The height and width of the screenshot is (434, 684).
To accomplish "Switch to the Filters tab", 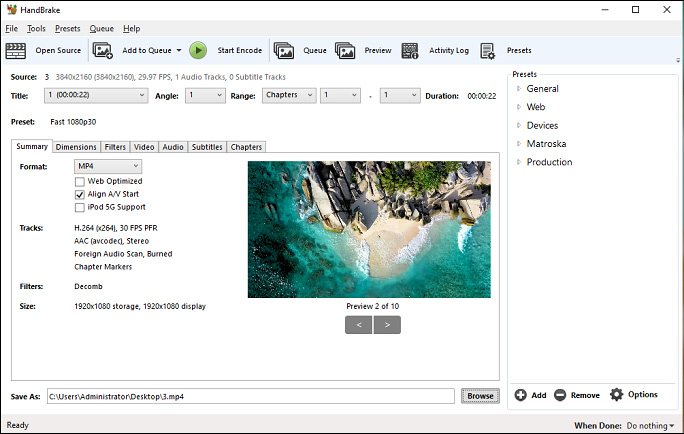I will pos(115,147).
